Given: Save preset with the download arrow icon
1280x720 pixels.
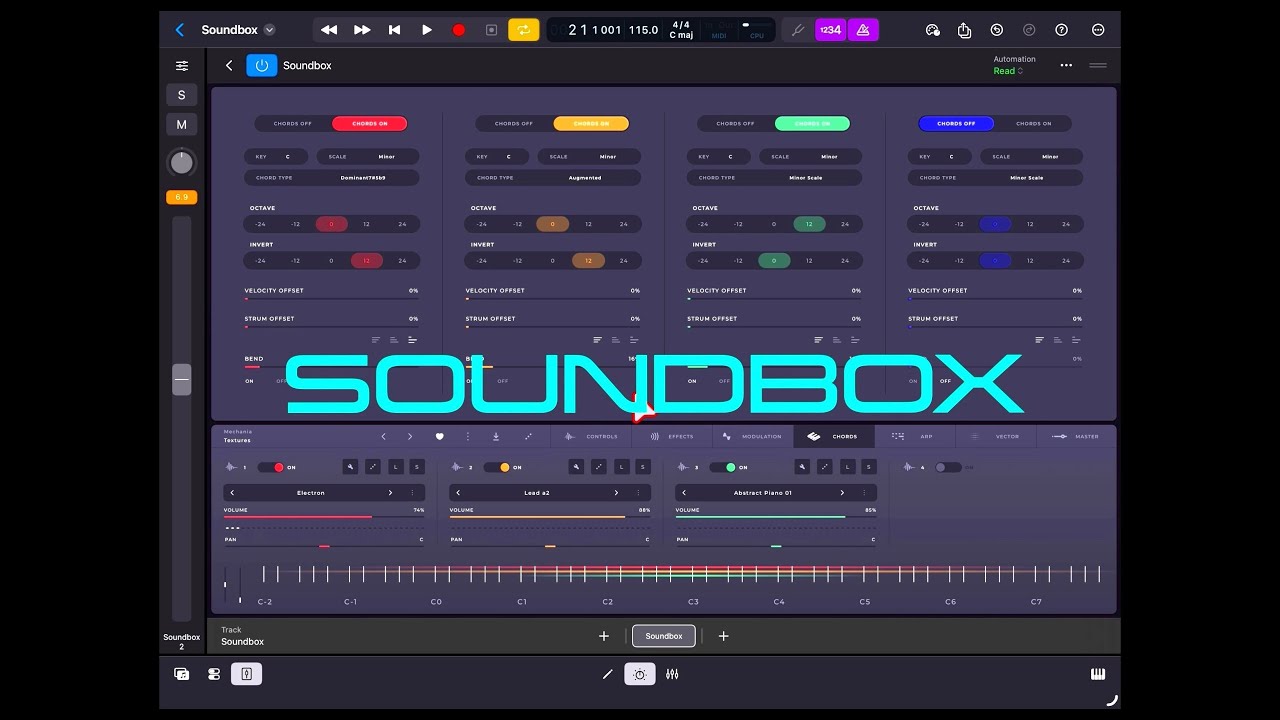Looking at the screenshot, I should 496,437.
